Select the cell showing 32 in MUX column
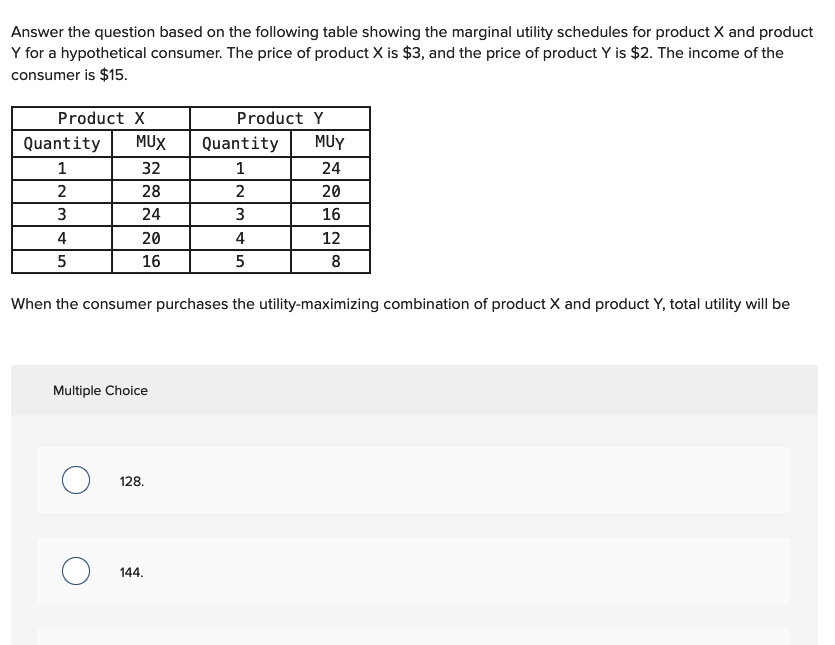Screen dimensions: 835x645 [x=150, y=168]
